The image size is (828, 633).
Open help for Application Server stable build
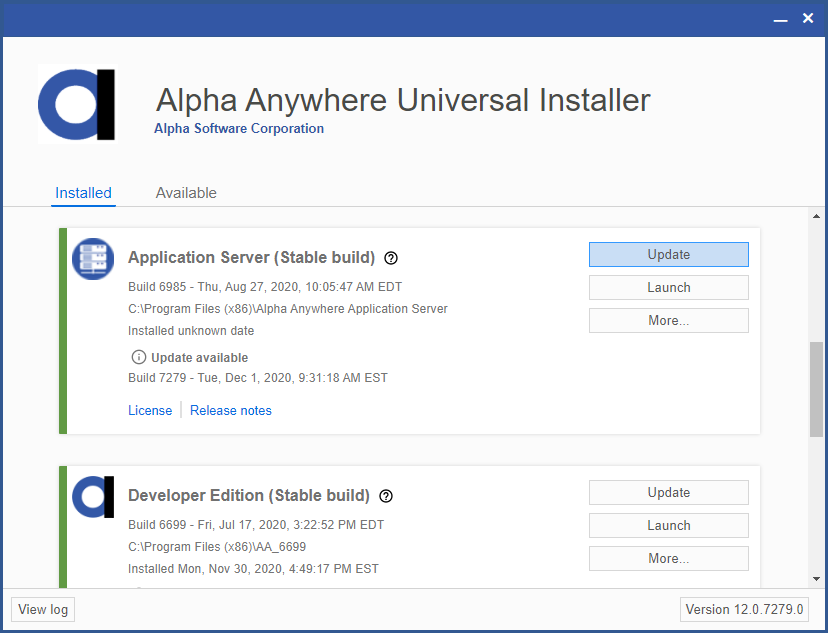click(390, 258)
